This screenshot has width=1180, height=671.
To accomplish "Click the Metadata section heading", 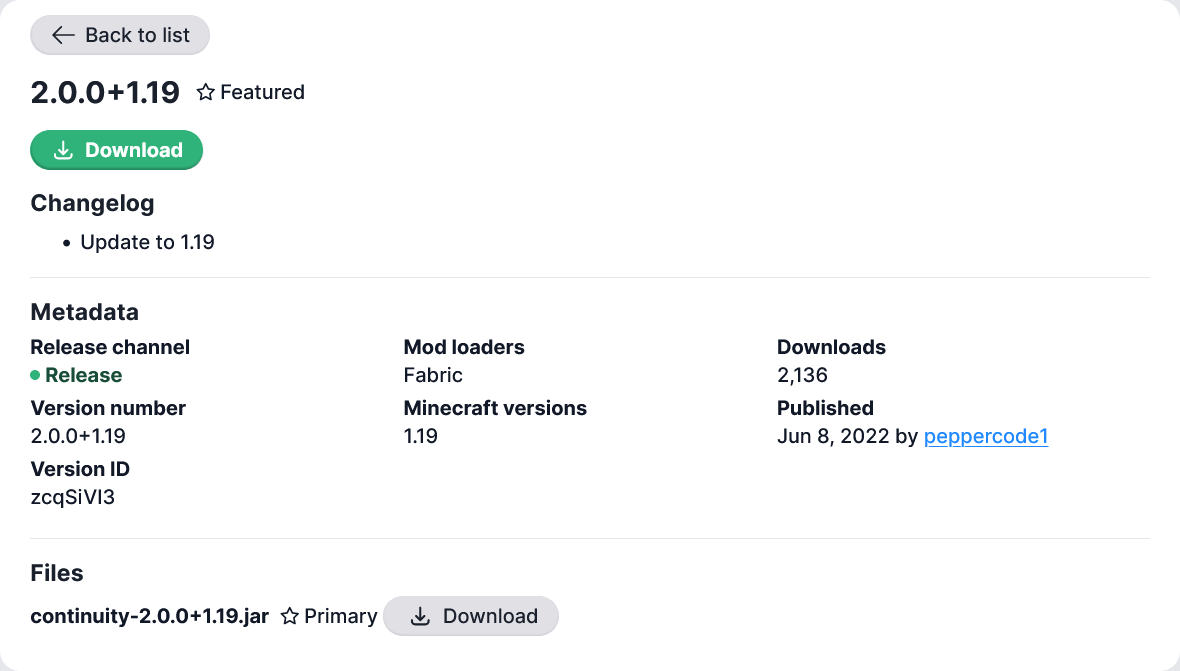I will point(84,312).
